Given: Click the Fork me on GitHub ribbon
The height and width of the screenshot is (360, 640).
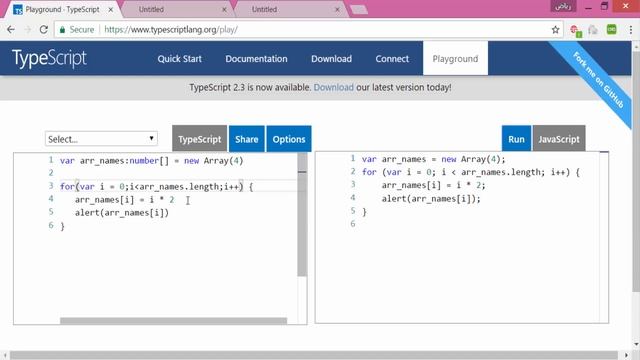Looking at the screenshot, I should click(x=598, y=80).
